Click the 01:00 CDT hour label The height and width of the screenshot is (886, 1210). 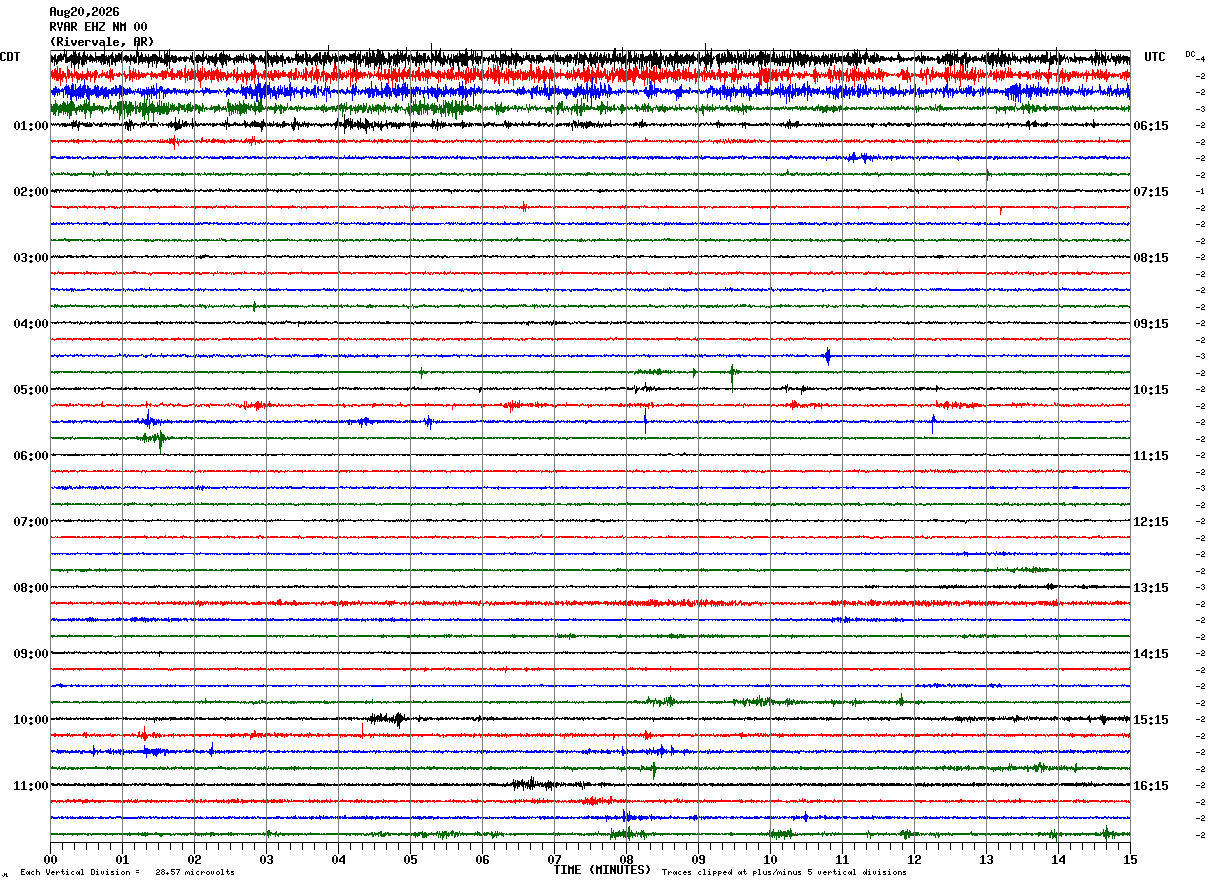pyautogui.click(x=31, y=126)
